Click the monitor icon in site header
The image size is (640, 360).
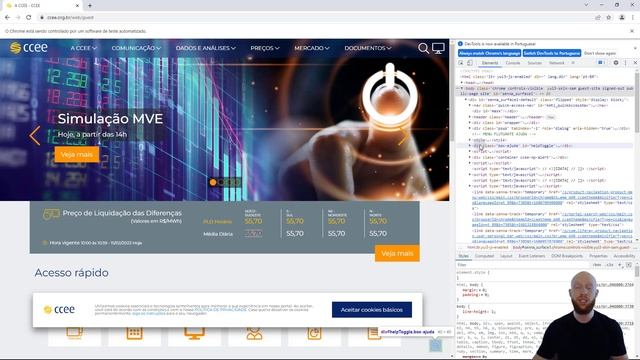click(x=438, y=48)
